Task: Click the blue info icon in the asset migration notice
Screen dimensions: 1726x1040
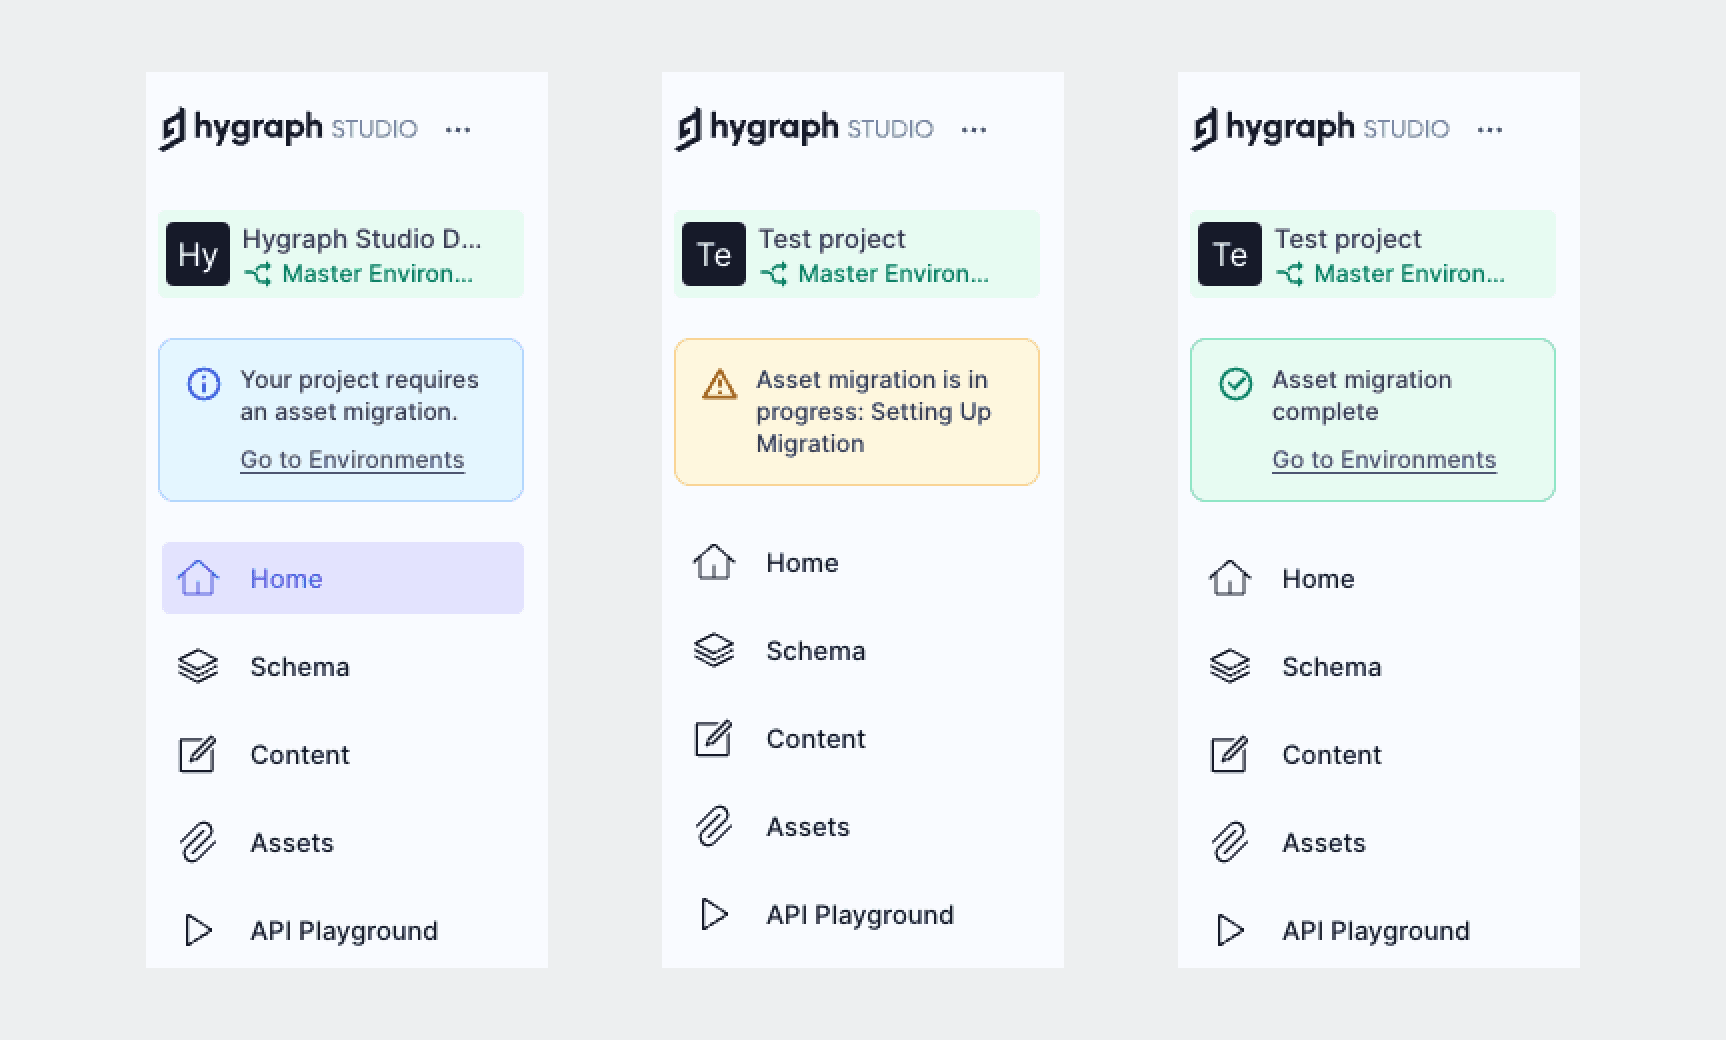Action: coord(204,384)
